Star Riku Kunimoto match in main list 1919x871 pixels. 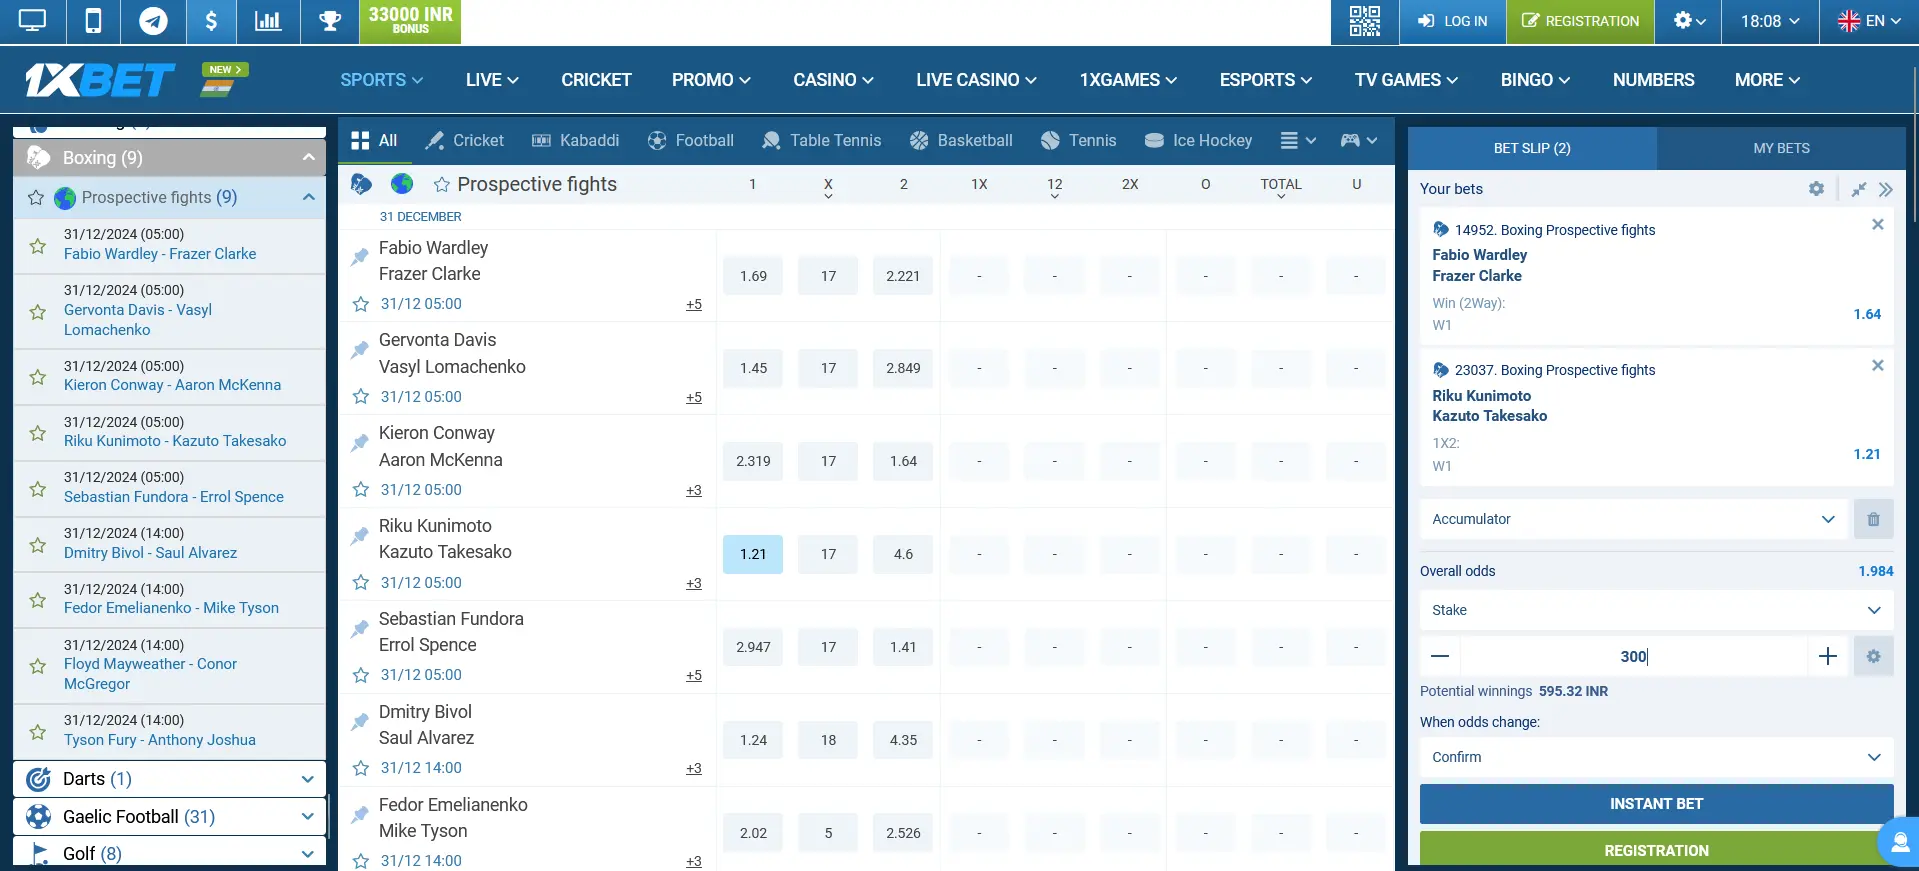pyautogui.click(x=361, y=582)
